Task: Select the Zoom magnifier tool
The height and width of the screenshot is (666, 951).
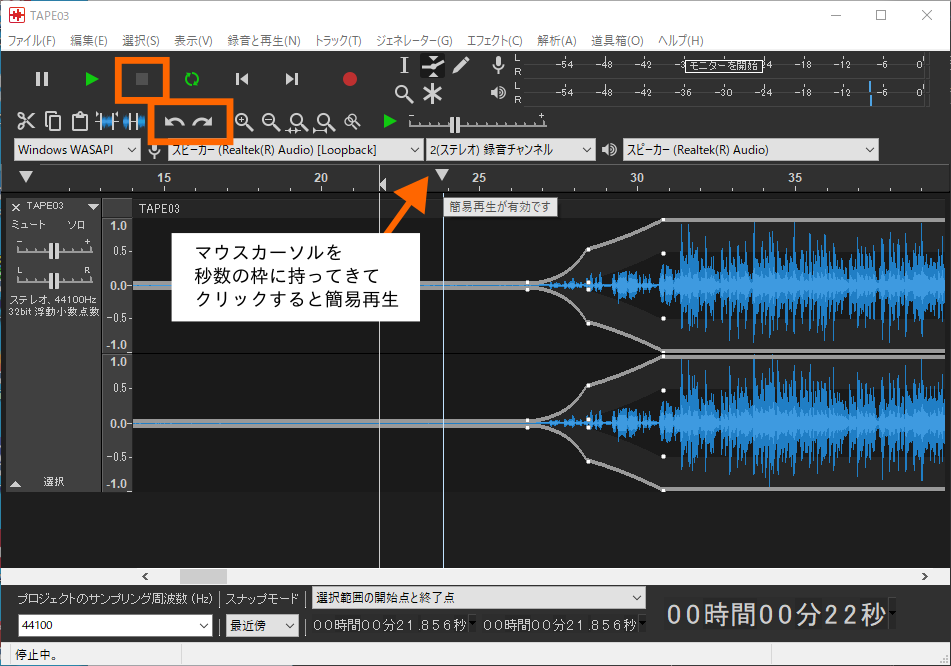Action: pyautogui.click(x=404, y=93)
